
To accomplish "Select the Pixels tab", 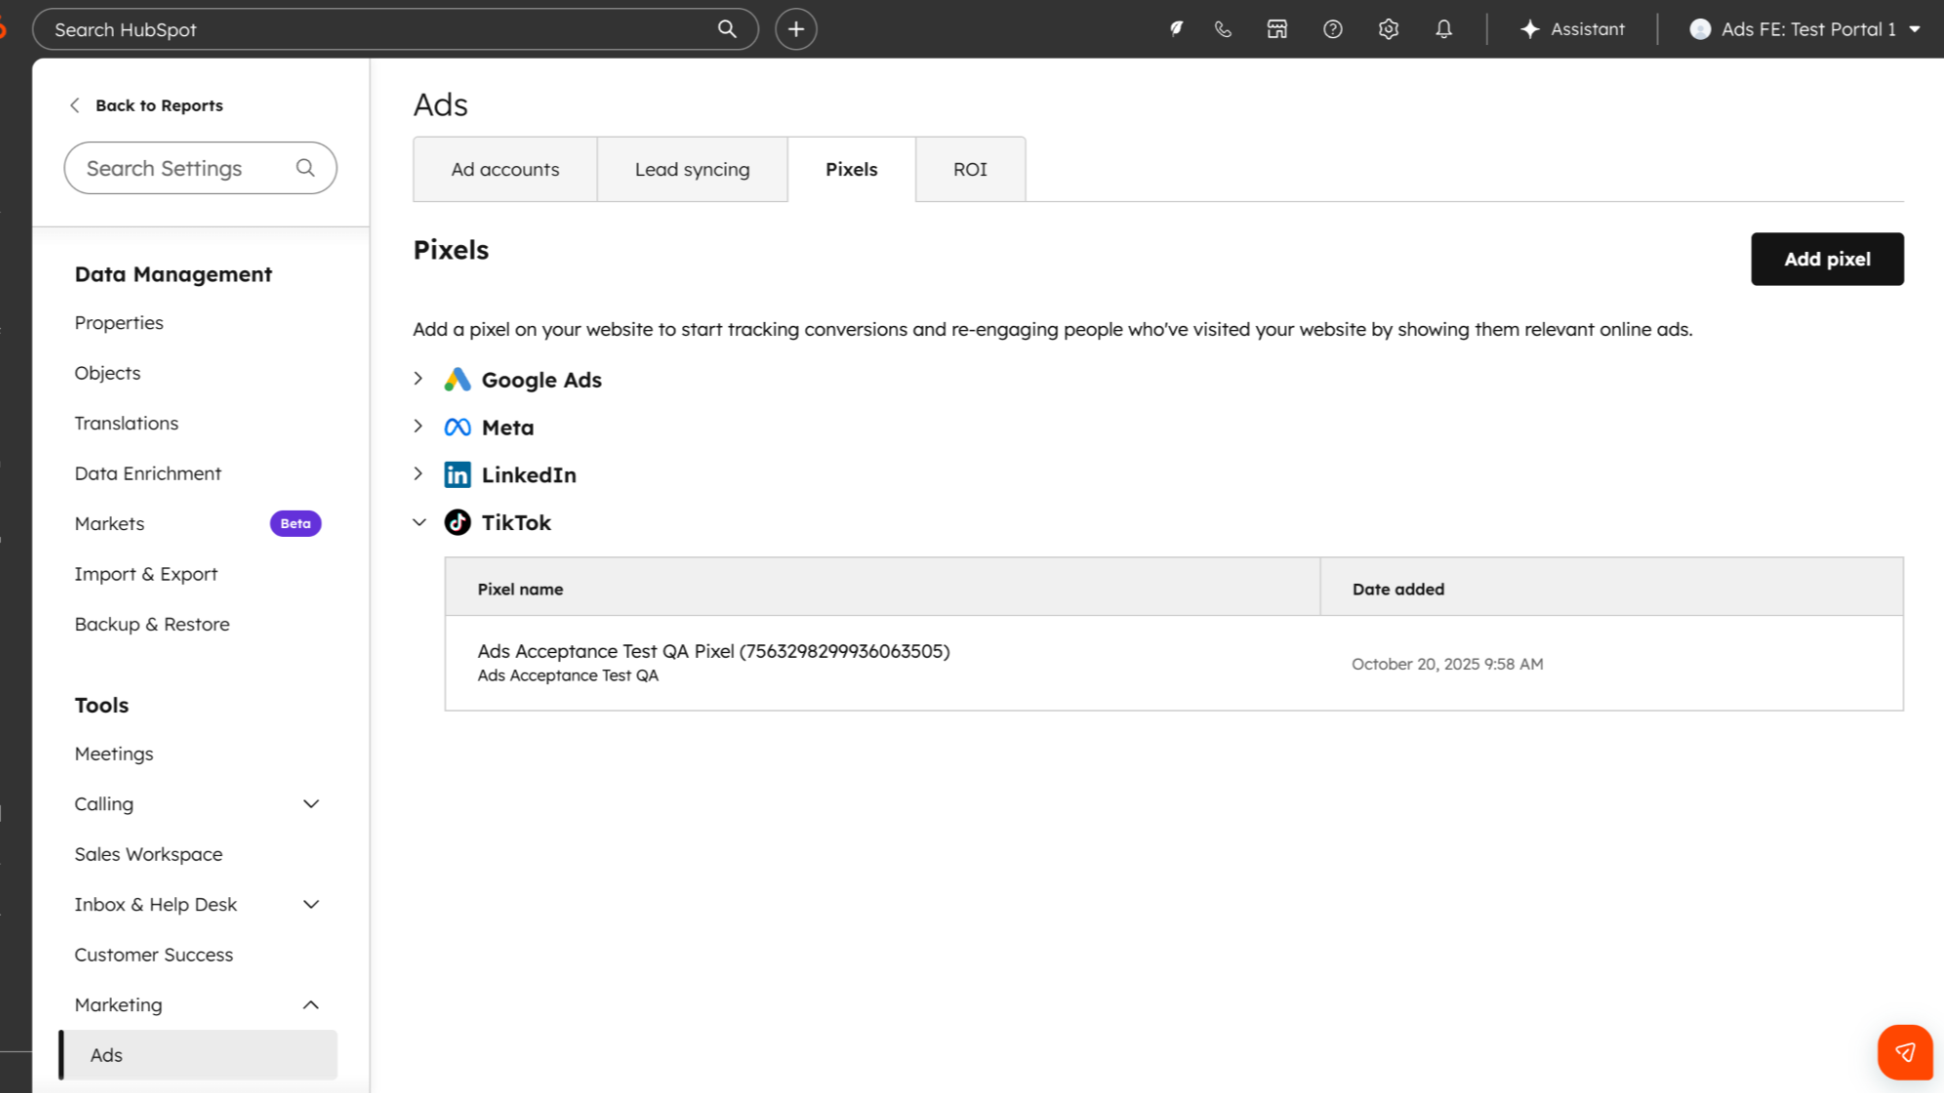I will pyautogui.click(x=851, y=169).
